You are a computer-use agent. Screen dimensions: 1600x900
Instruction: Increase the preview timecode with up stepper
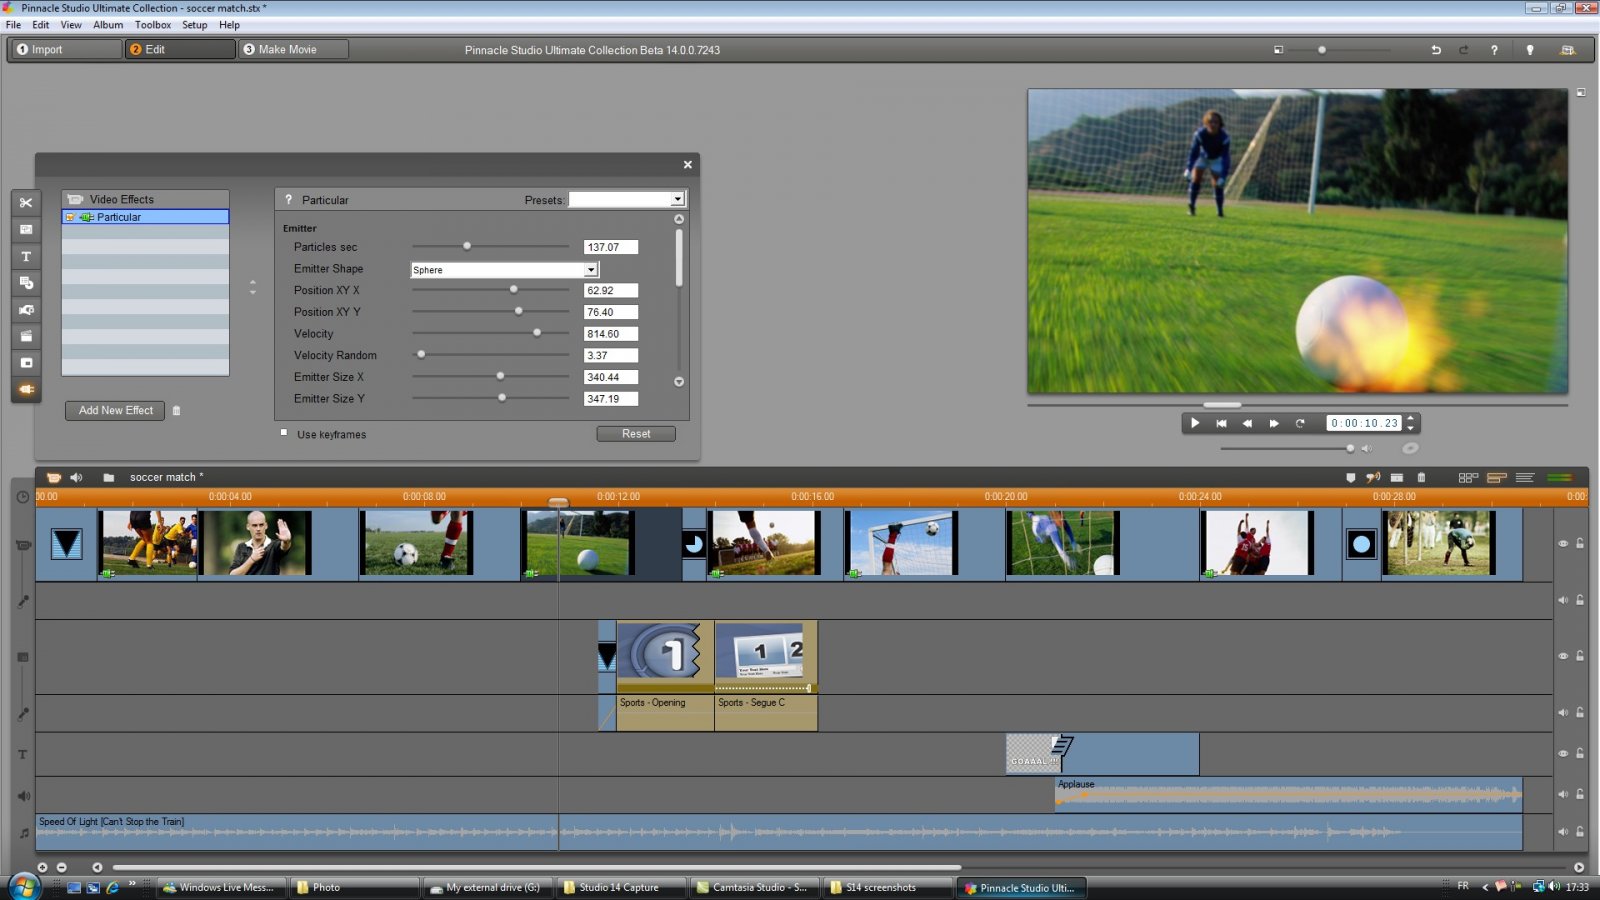click(1411, 418)
